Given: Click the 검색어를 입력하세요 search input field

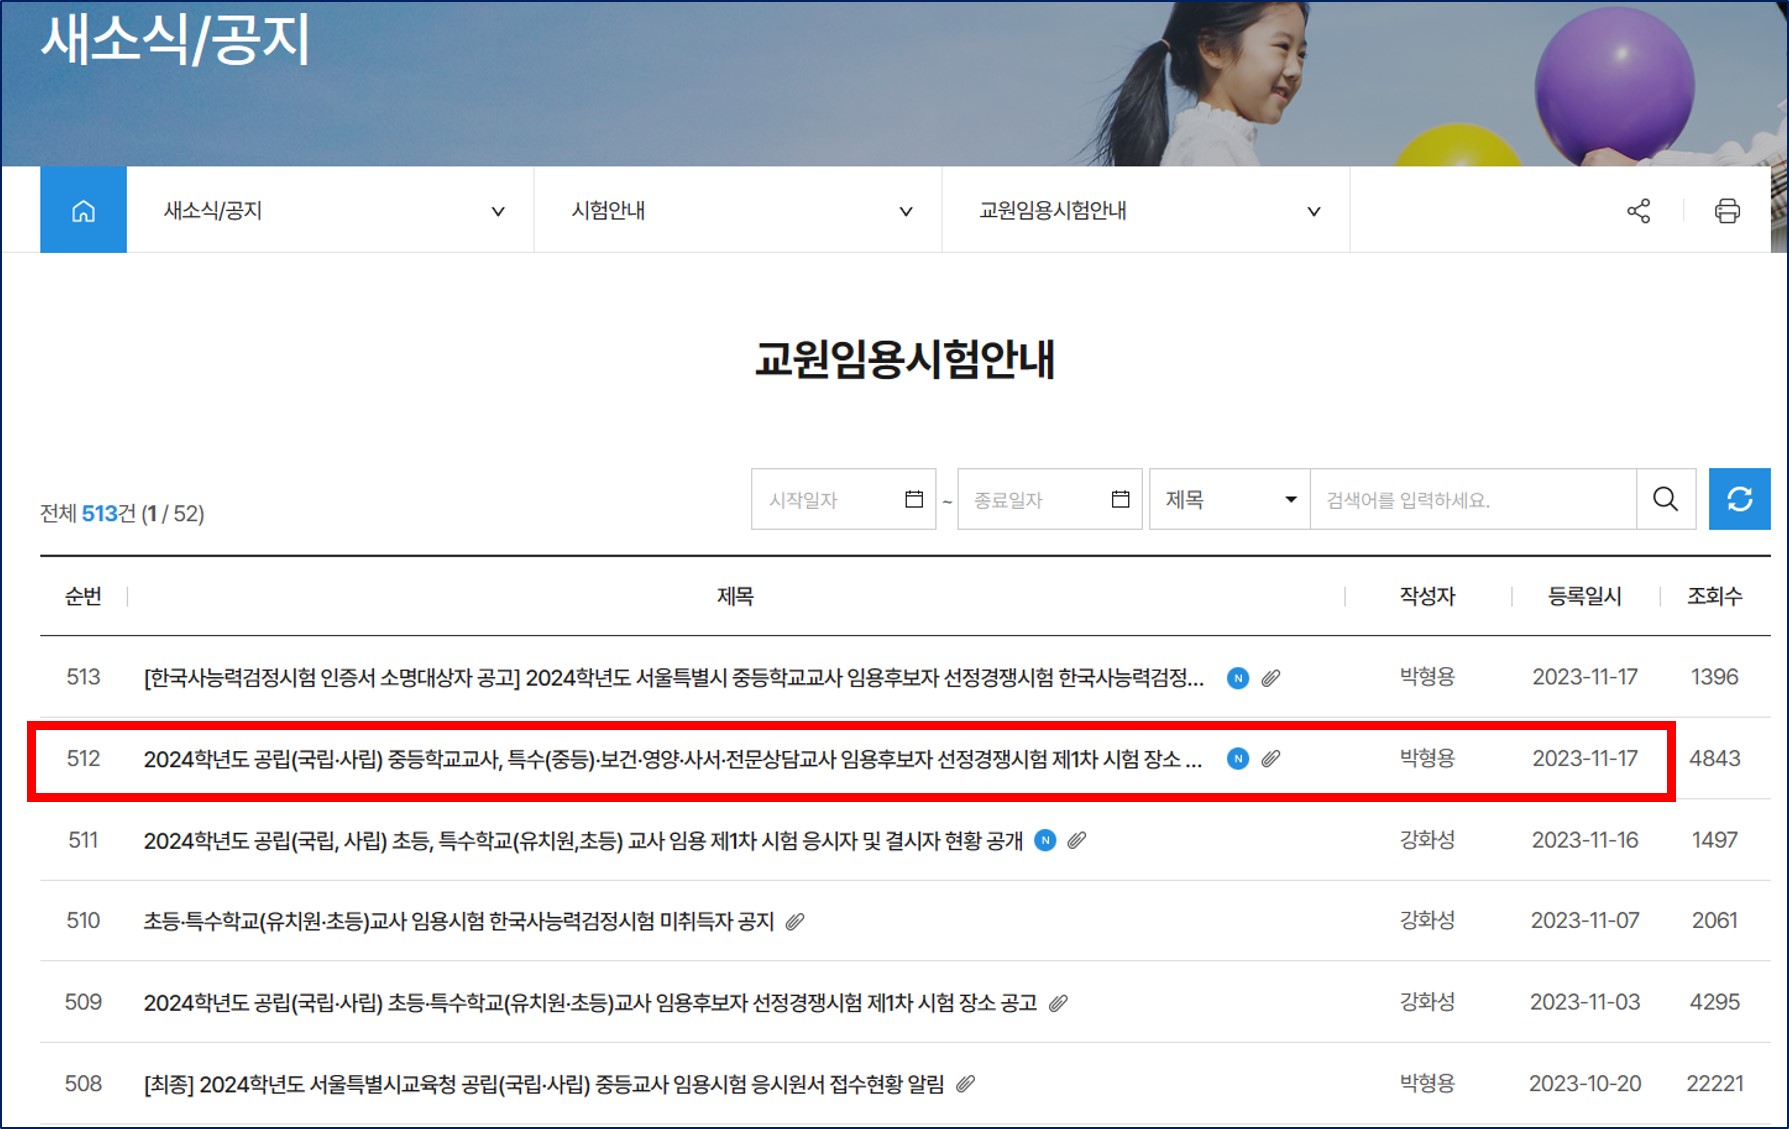Looking at the screenshot, I should coord(1470,499).
